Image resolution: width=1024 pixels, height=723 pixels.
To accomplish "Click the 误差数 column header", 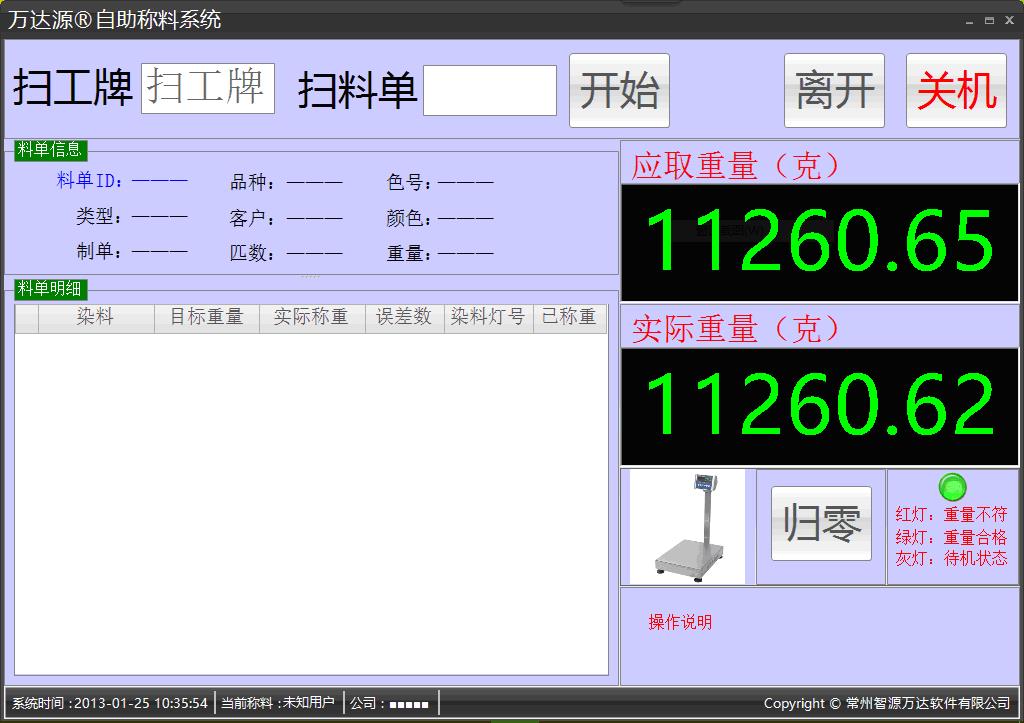I will tap(404, 317).
